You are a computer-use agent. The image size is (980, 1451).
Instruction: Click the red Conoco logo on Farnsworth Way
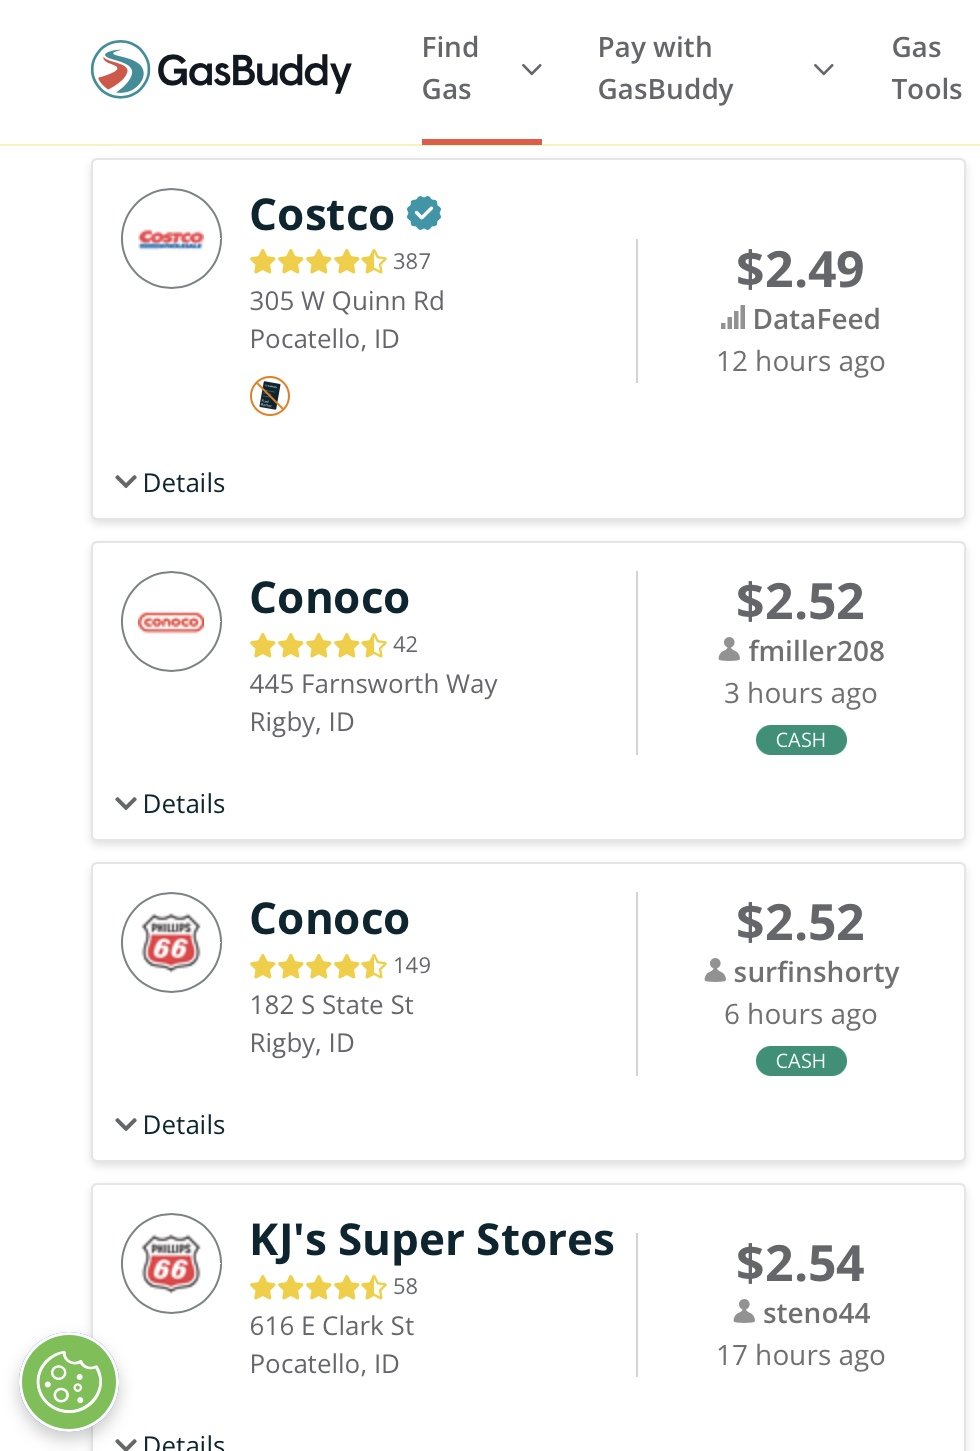point(171,622)
